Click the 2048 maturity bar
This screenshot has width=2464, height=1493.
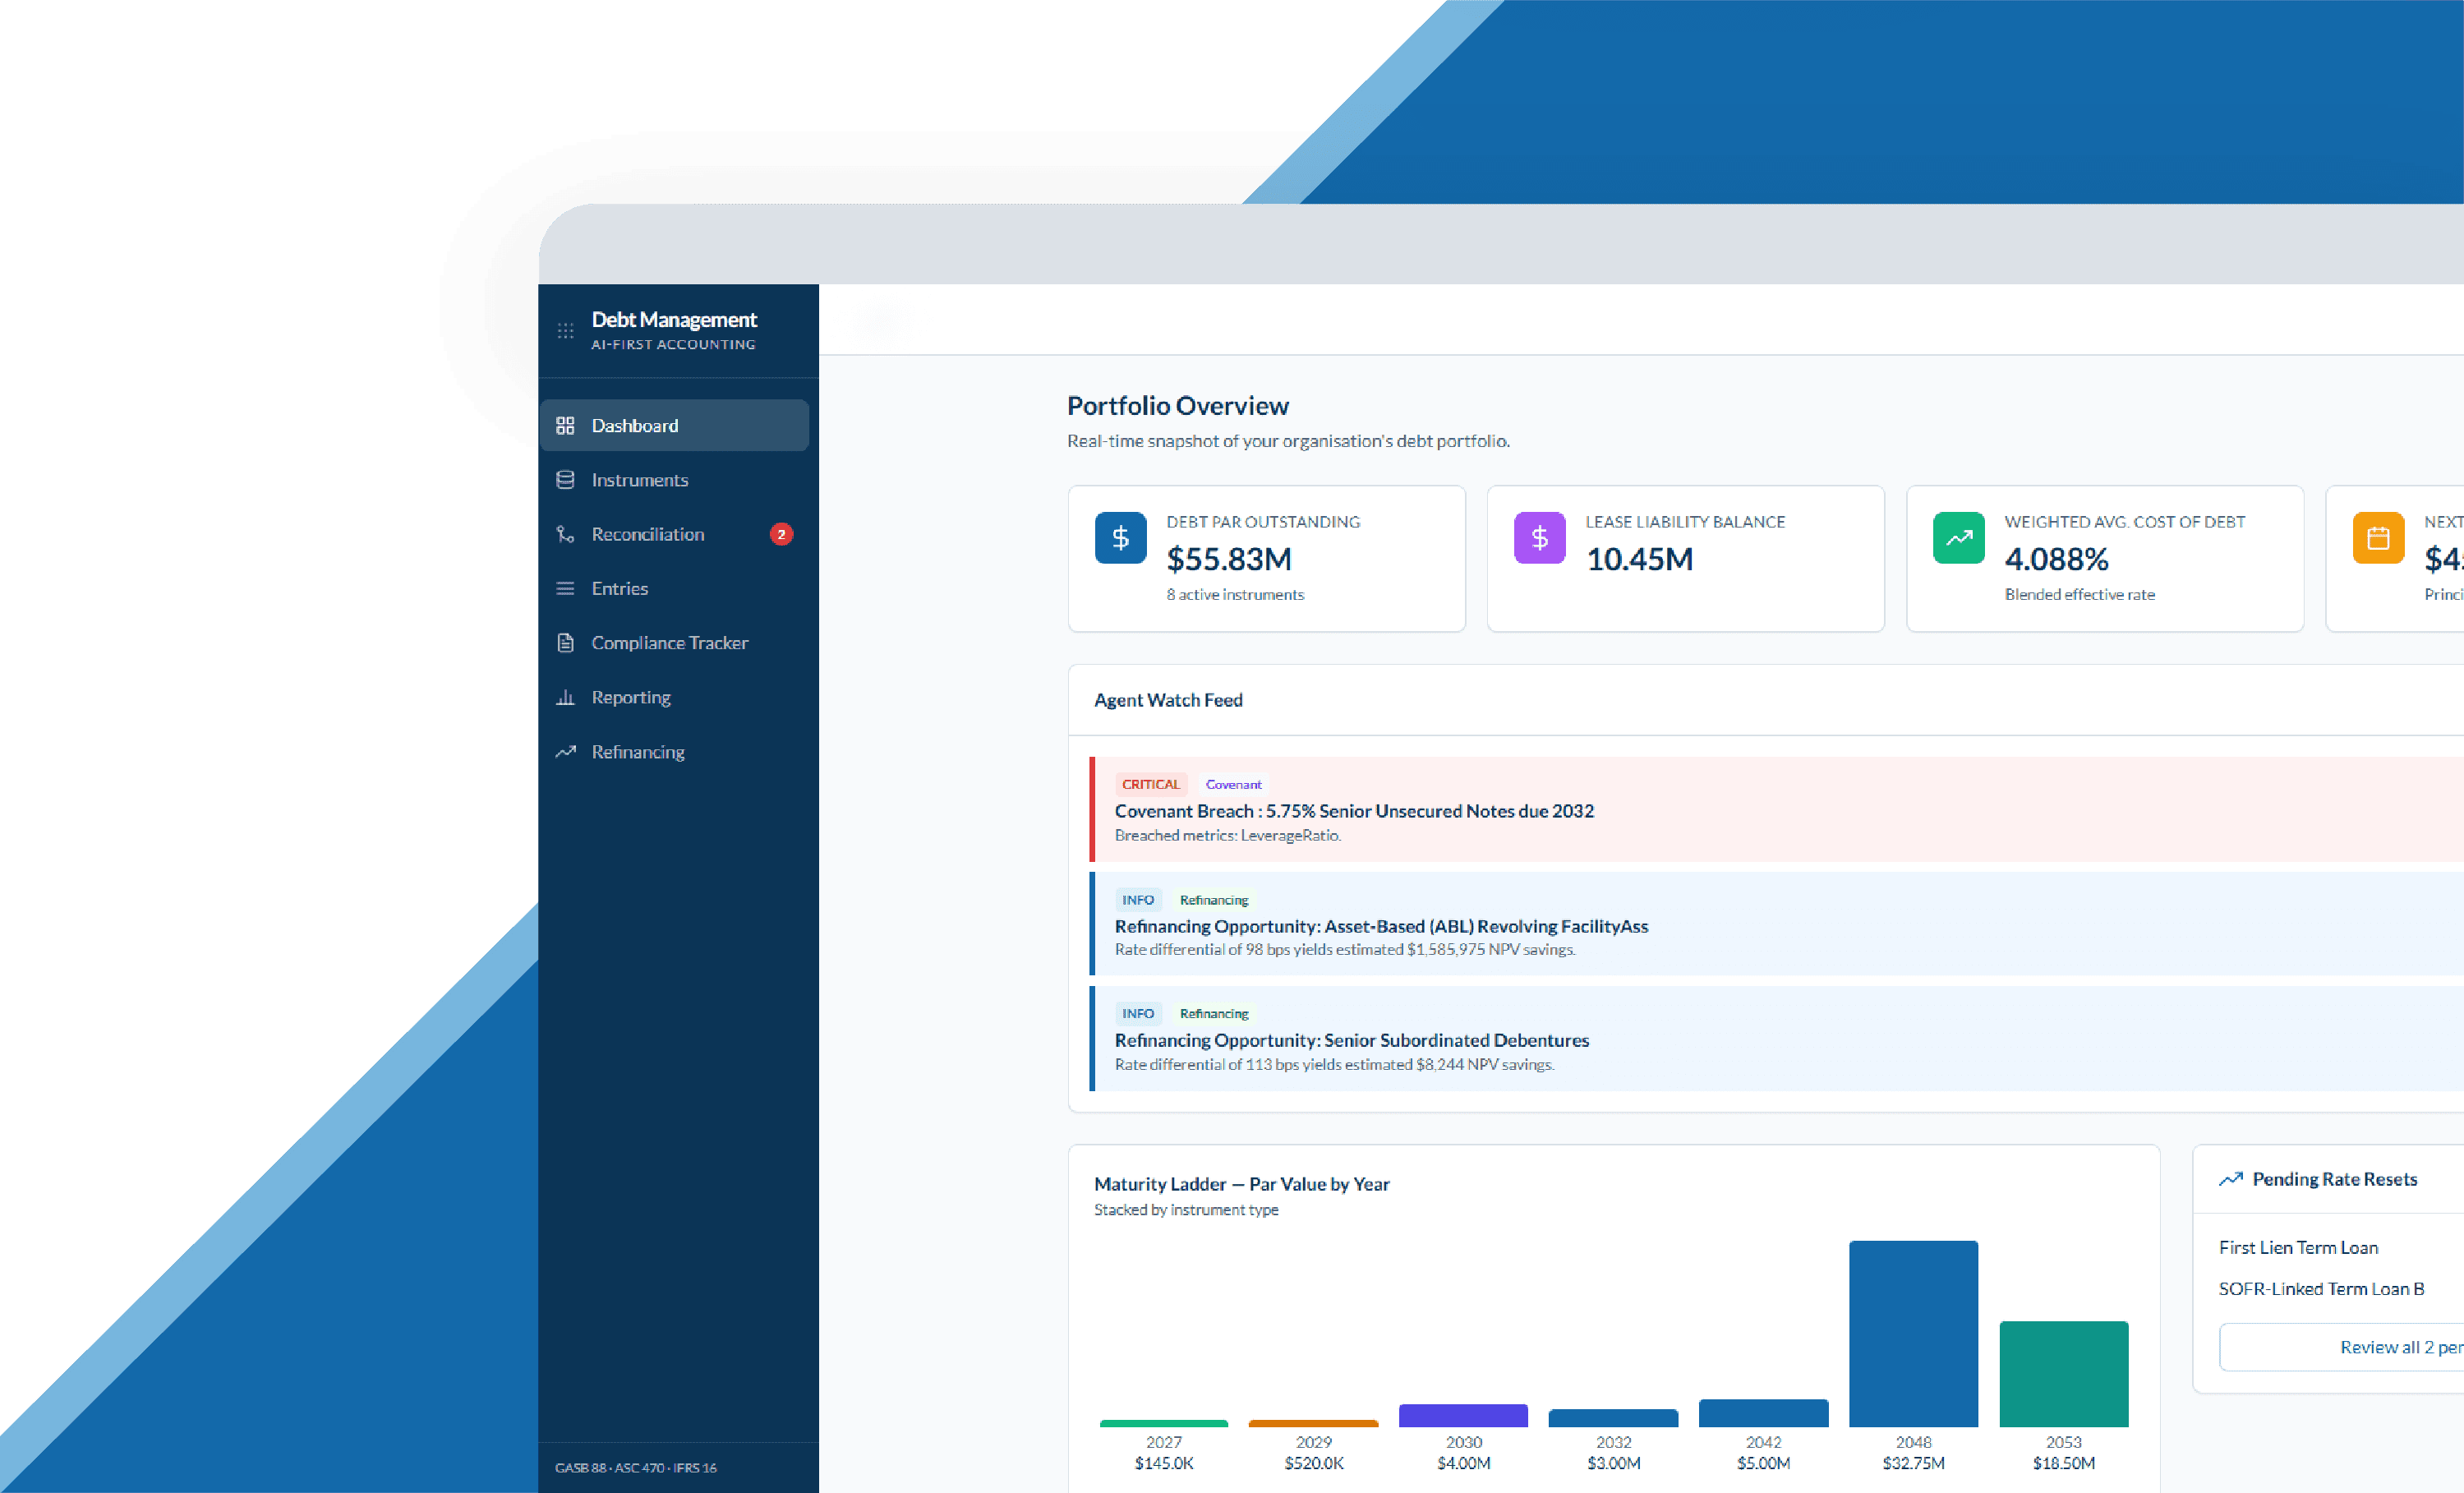point(1913,1333)
